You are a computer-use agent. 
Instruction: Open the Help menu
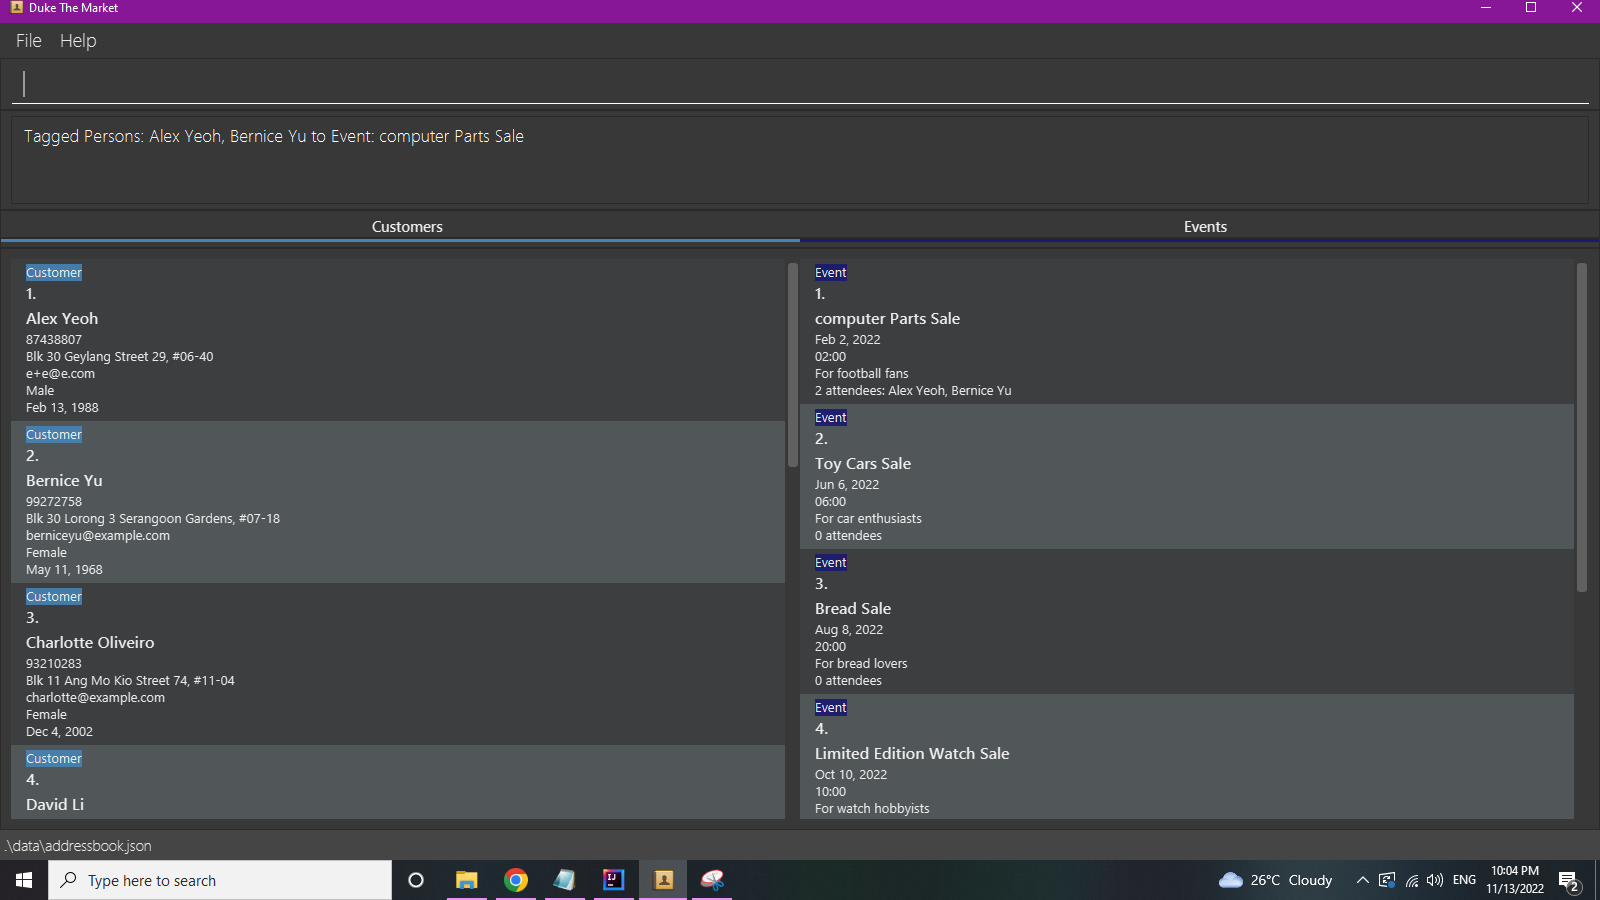coord(78,41)
